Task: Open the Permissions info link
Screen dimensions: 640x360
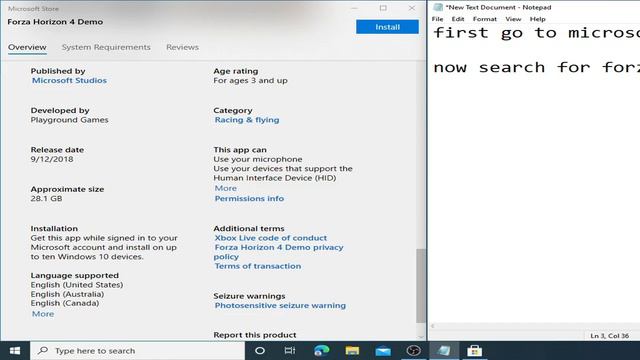Action: [249, 198]
